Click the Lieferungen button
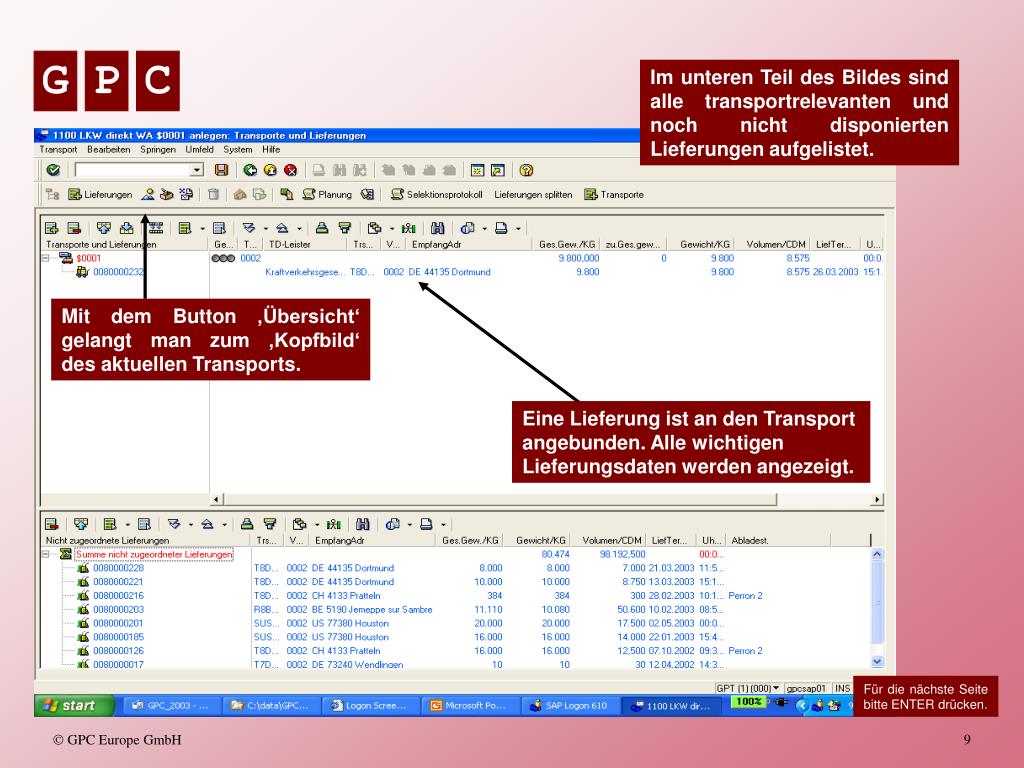This screenshot has height=768, width=1024. pos(101,195)
